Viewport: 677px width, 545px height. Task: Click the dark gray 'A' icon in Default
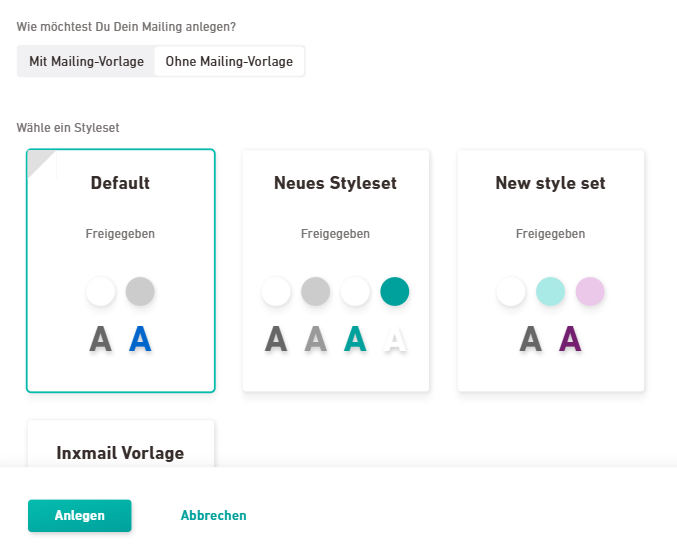click(100, 340)
